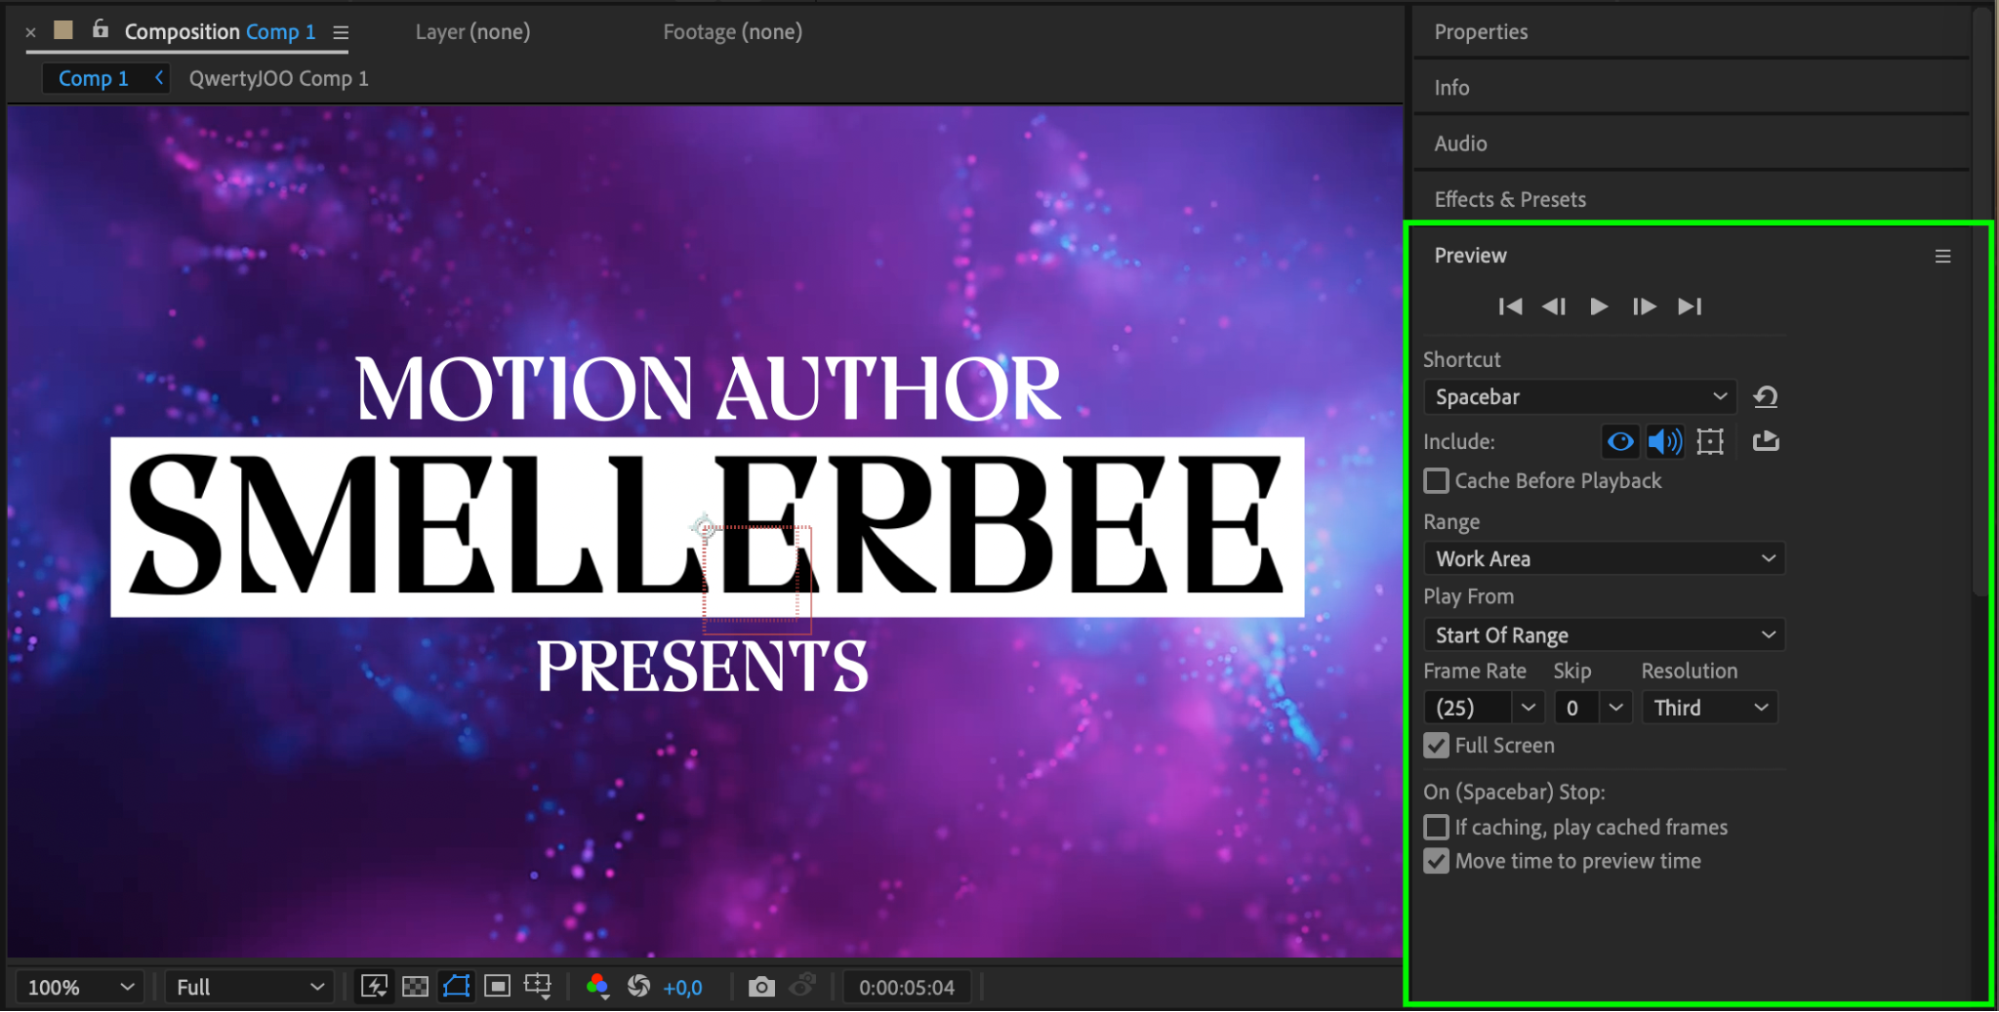Click the Play button in Preview panel
This screenshot has height=1012, width=1999.
1598,306
